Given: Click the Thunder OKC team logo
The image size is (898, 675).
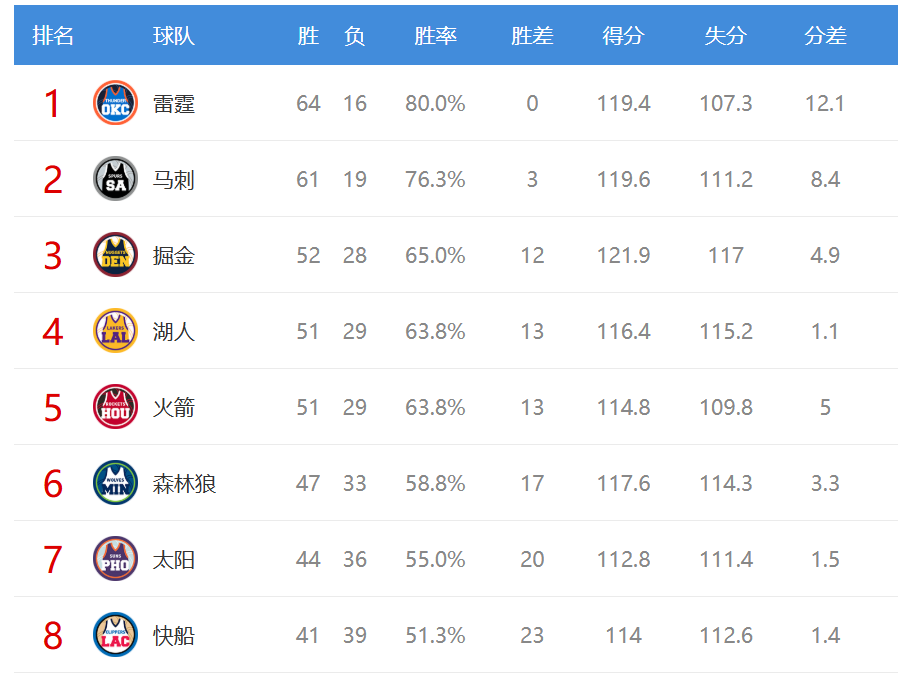Looking at the screenshot, I should click(115, 103).
